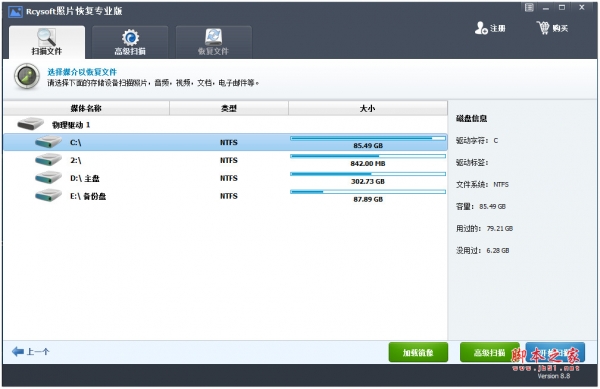Click 没用过 6.28 GB value

[x=498, y=251]
